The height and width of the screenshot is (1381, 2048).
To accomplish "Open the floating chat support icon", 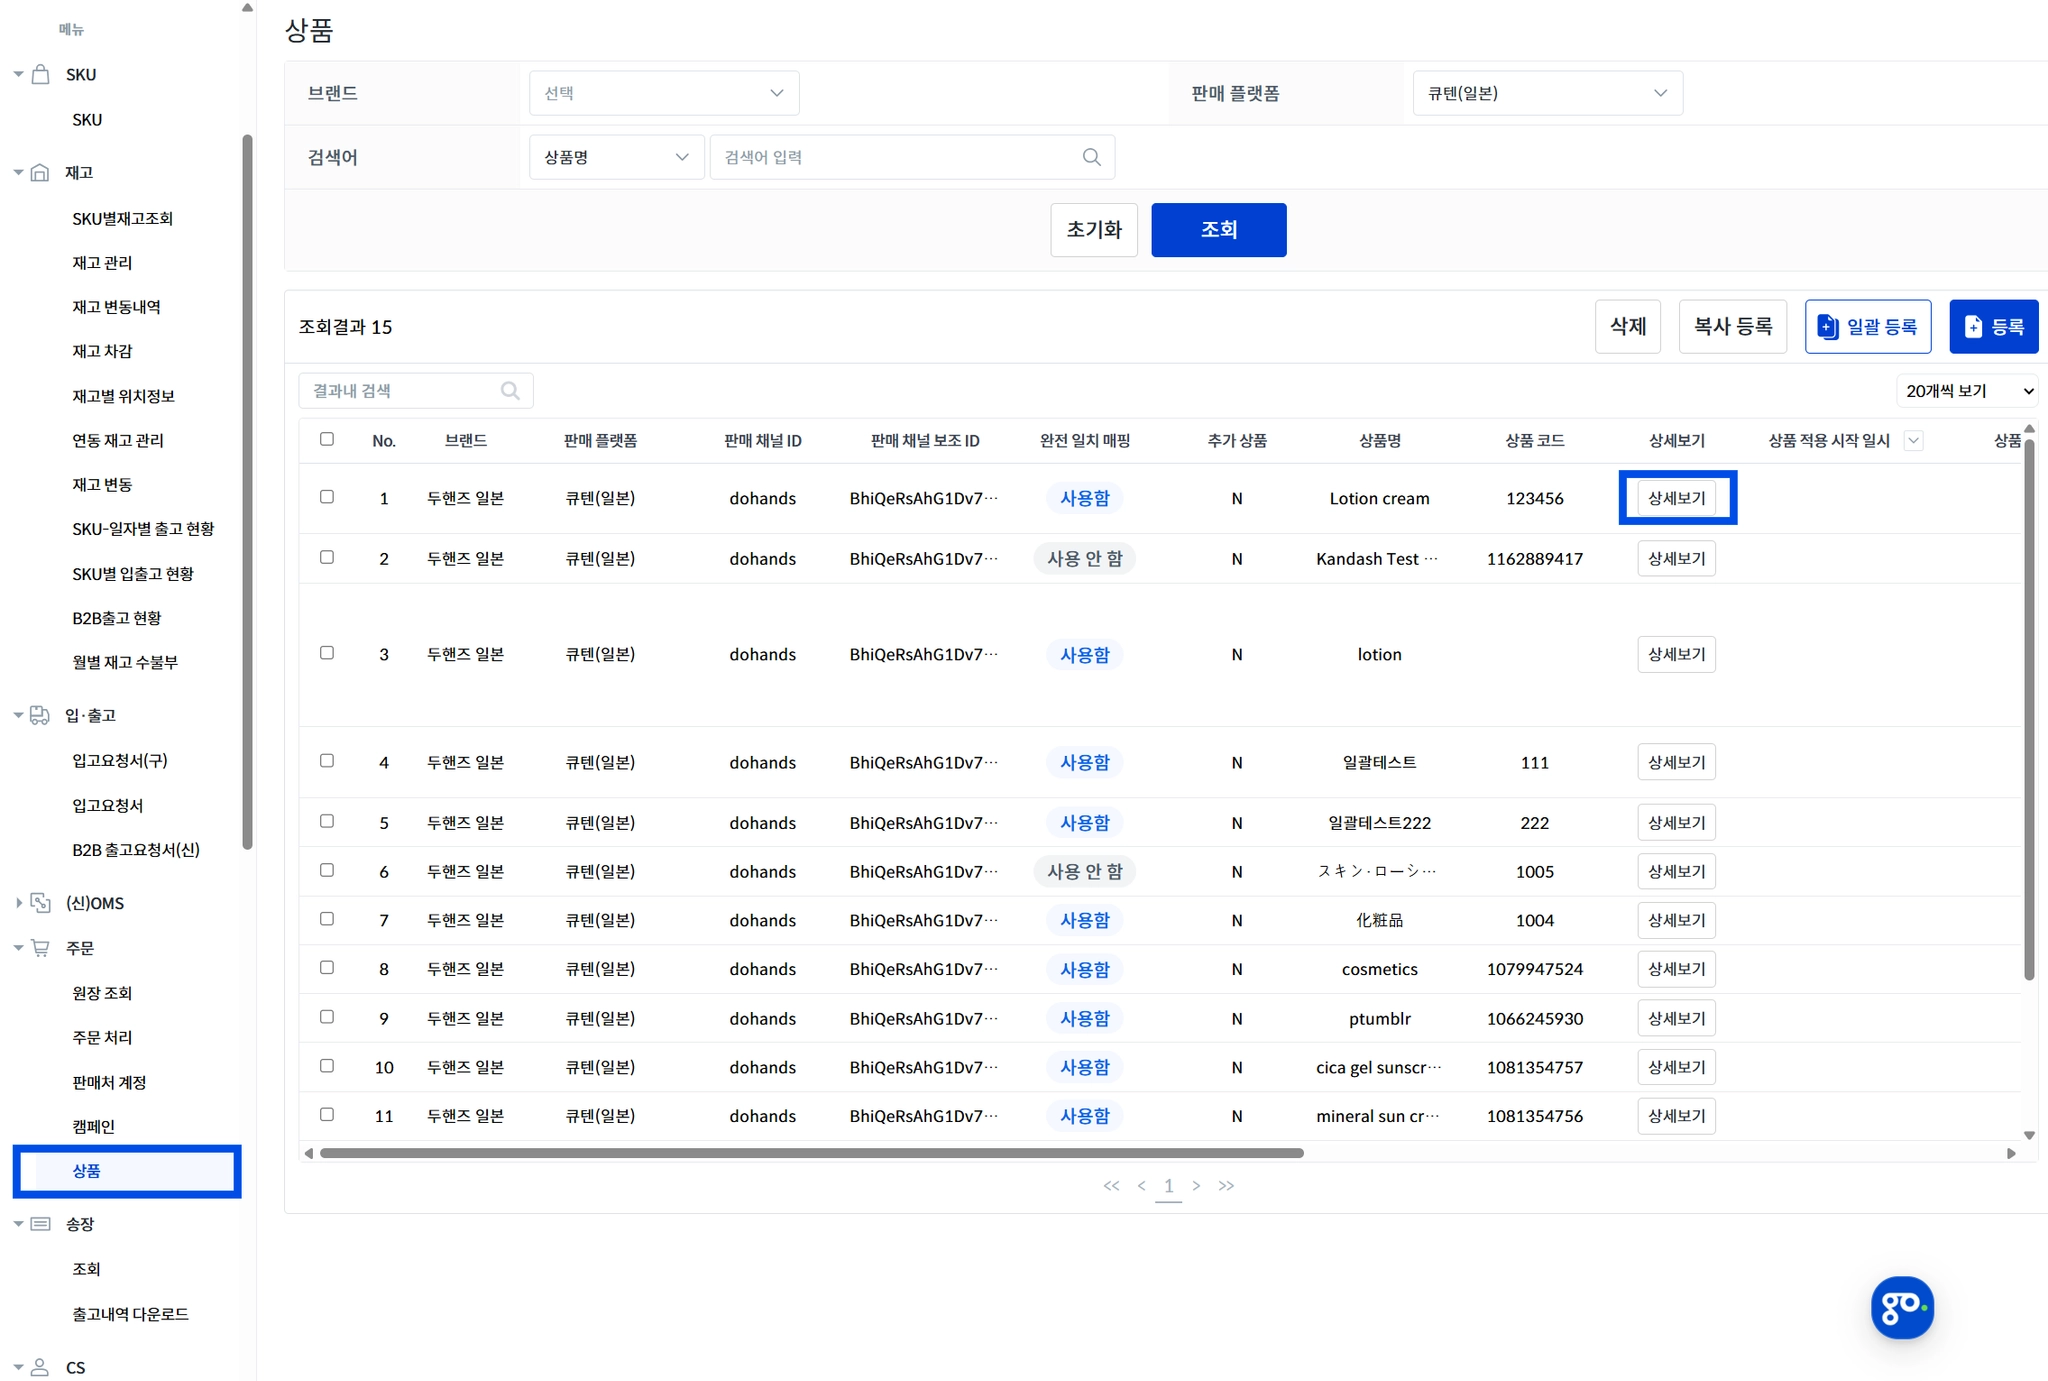I will coord(1901,1306).
